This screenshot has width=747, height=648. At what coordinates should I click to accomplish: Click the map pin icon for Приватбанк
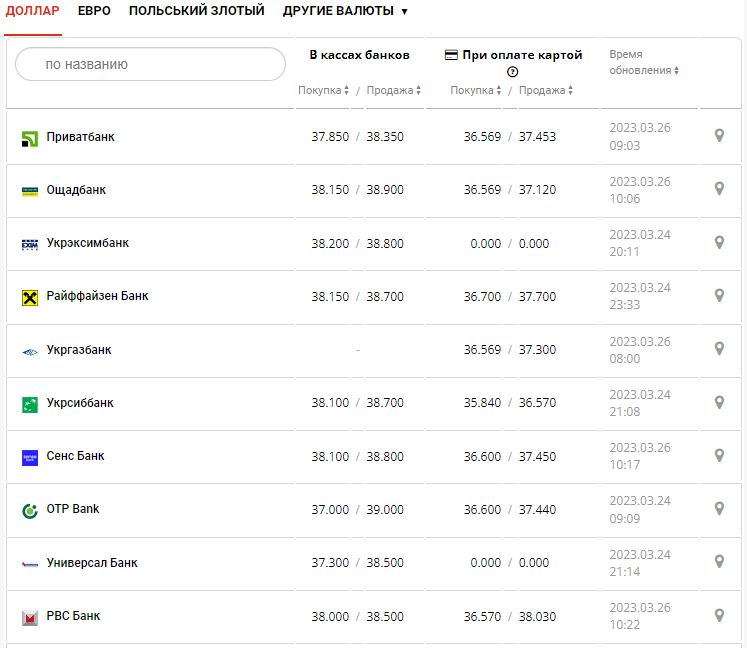click(x=718, y=136)
